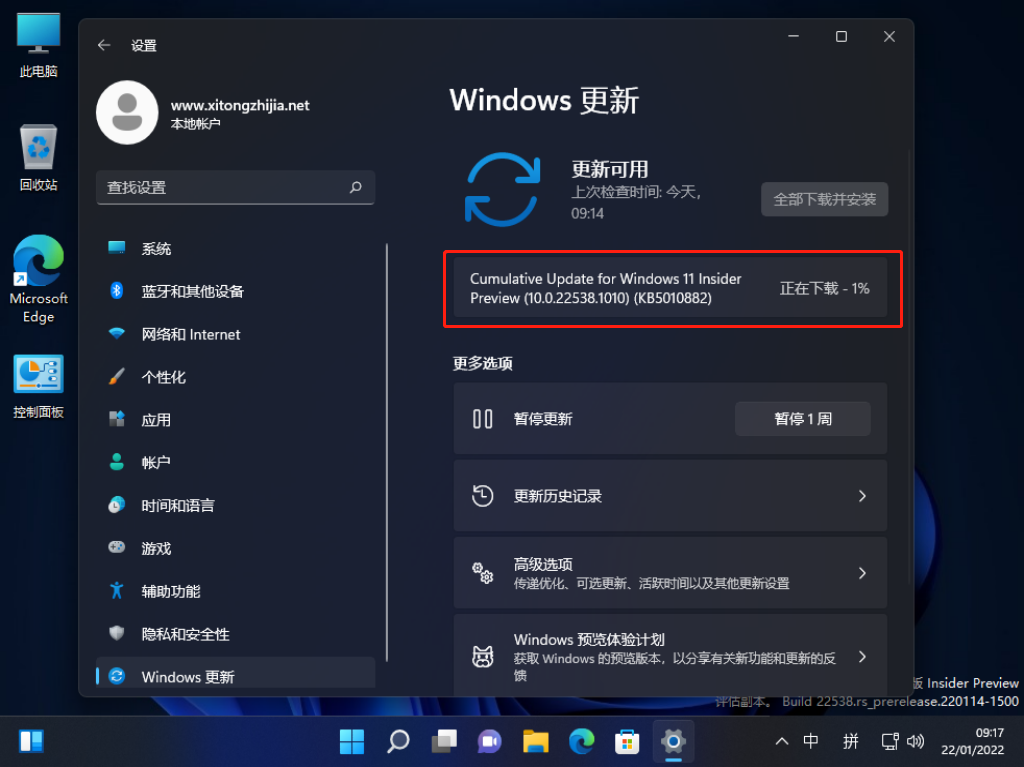The height and width of the screenshot is (767, 1024).
Task: Open 游戏 settings category
Action: point(236,548)
